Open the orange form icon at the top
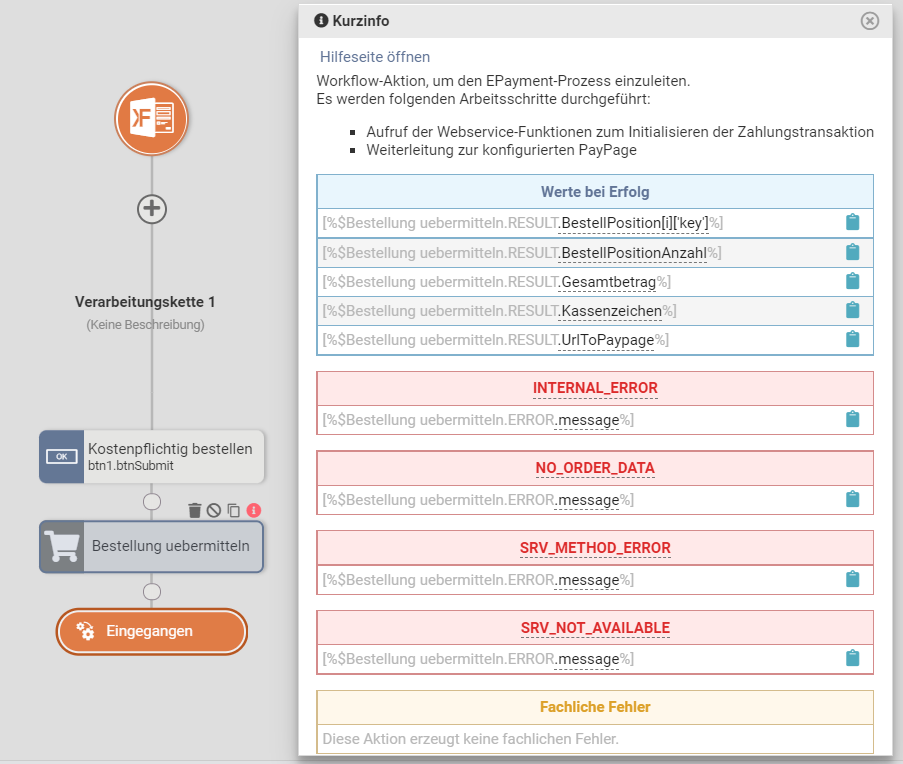903x764 pixels. pos(151,118)
